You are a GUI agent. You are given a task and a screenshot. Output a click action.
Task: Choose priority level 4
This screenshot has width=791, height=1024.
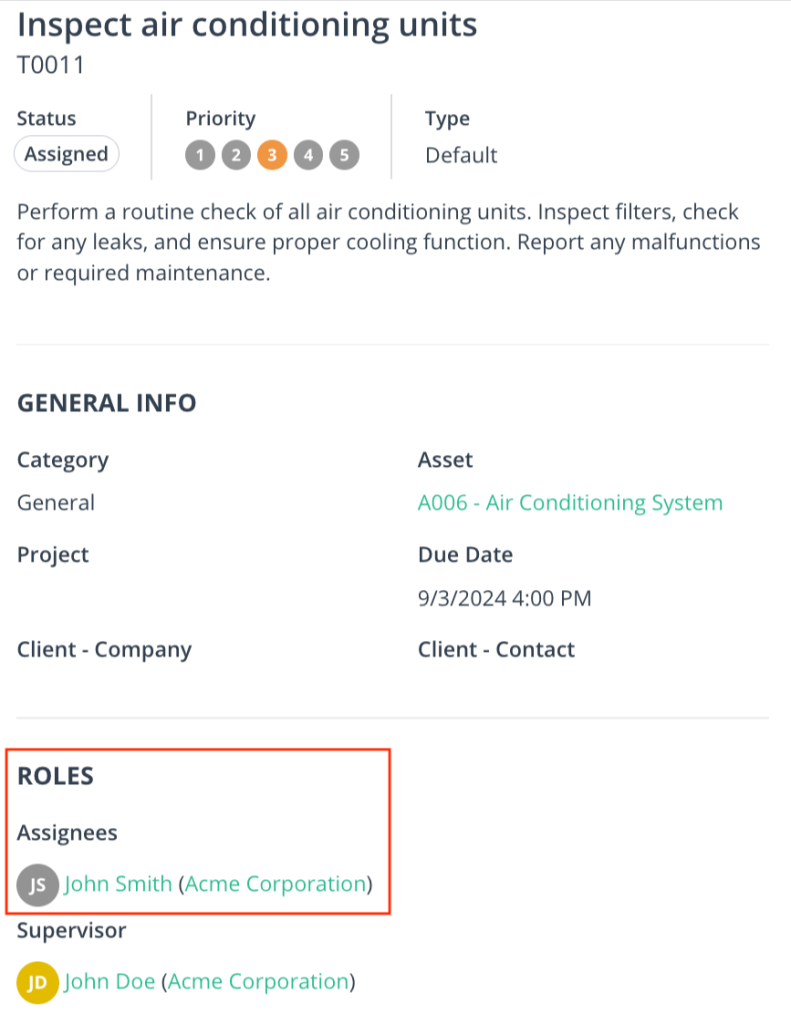click(x=308, y=155)
